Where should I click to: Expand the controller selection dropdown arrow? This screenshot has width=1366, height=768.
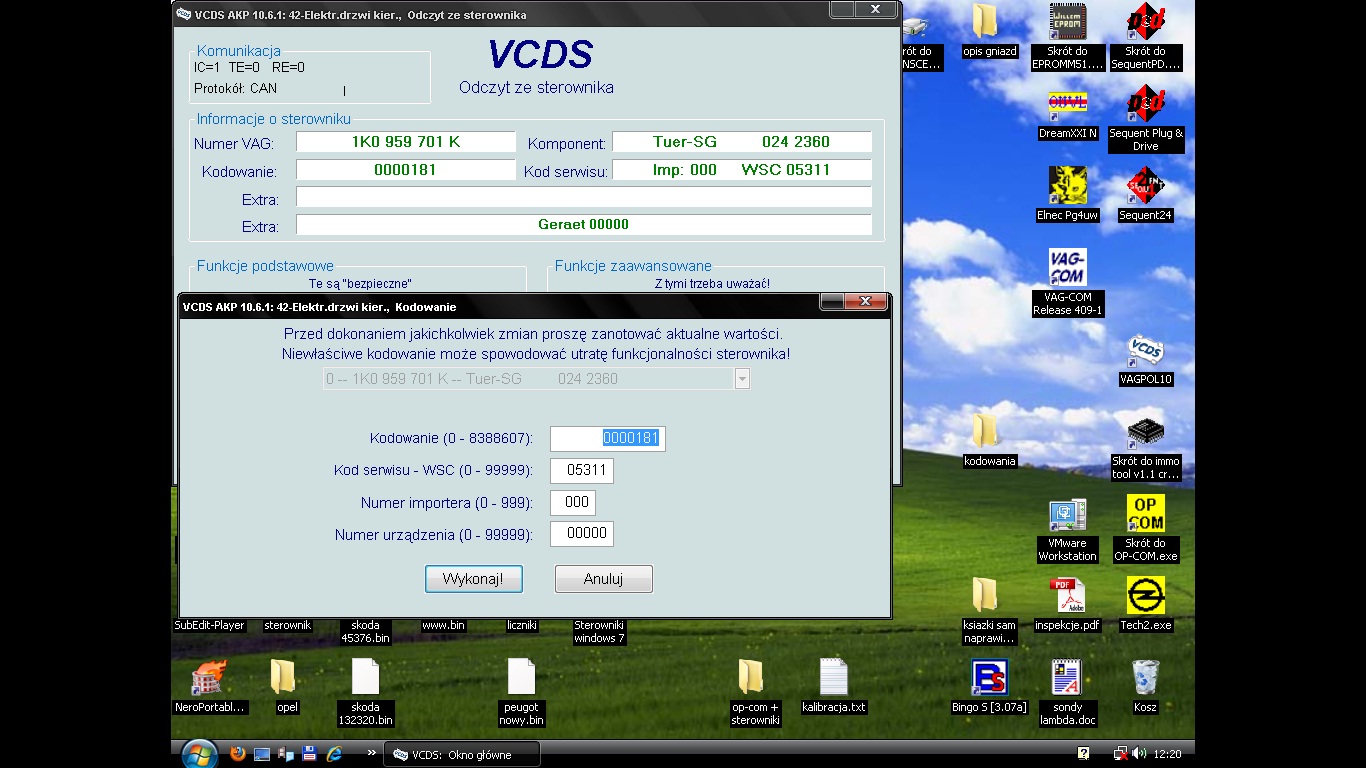(x=742, y=379)
